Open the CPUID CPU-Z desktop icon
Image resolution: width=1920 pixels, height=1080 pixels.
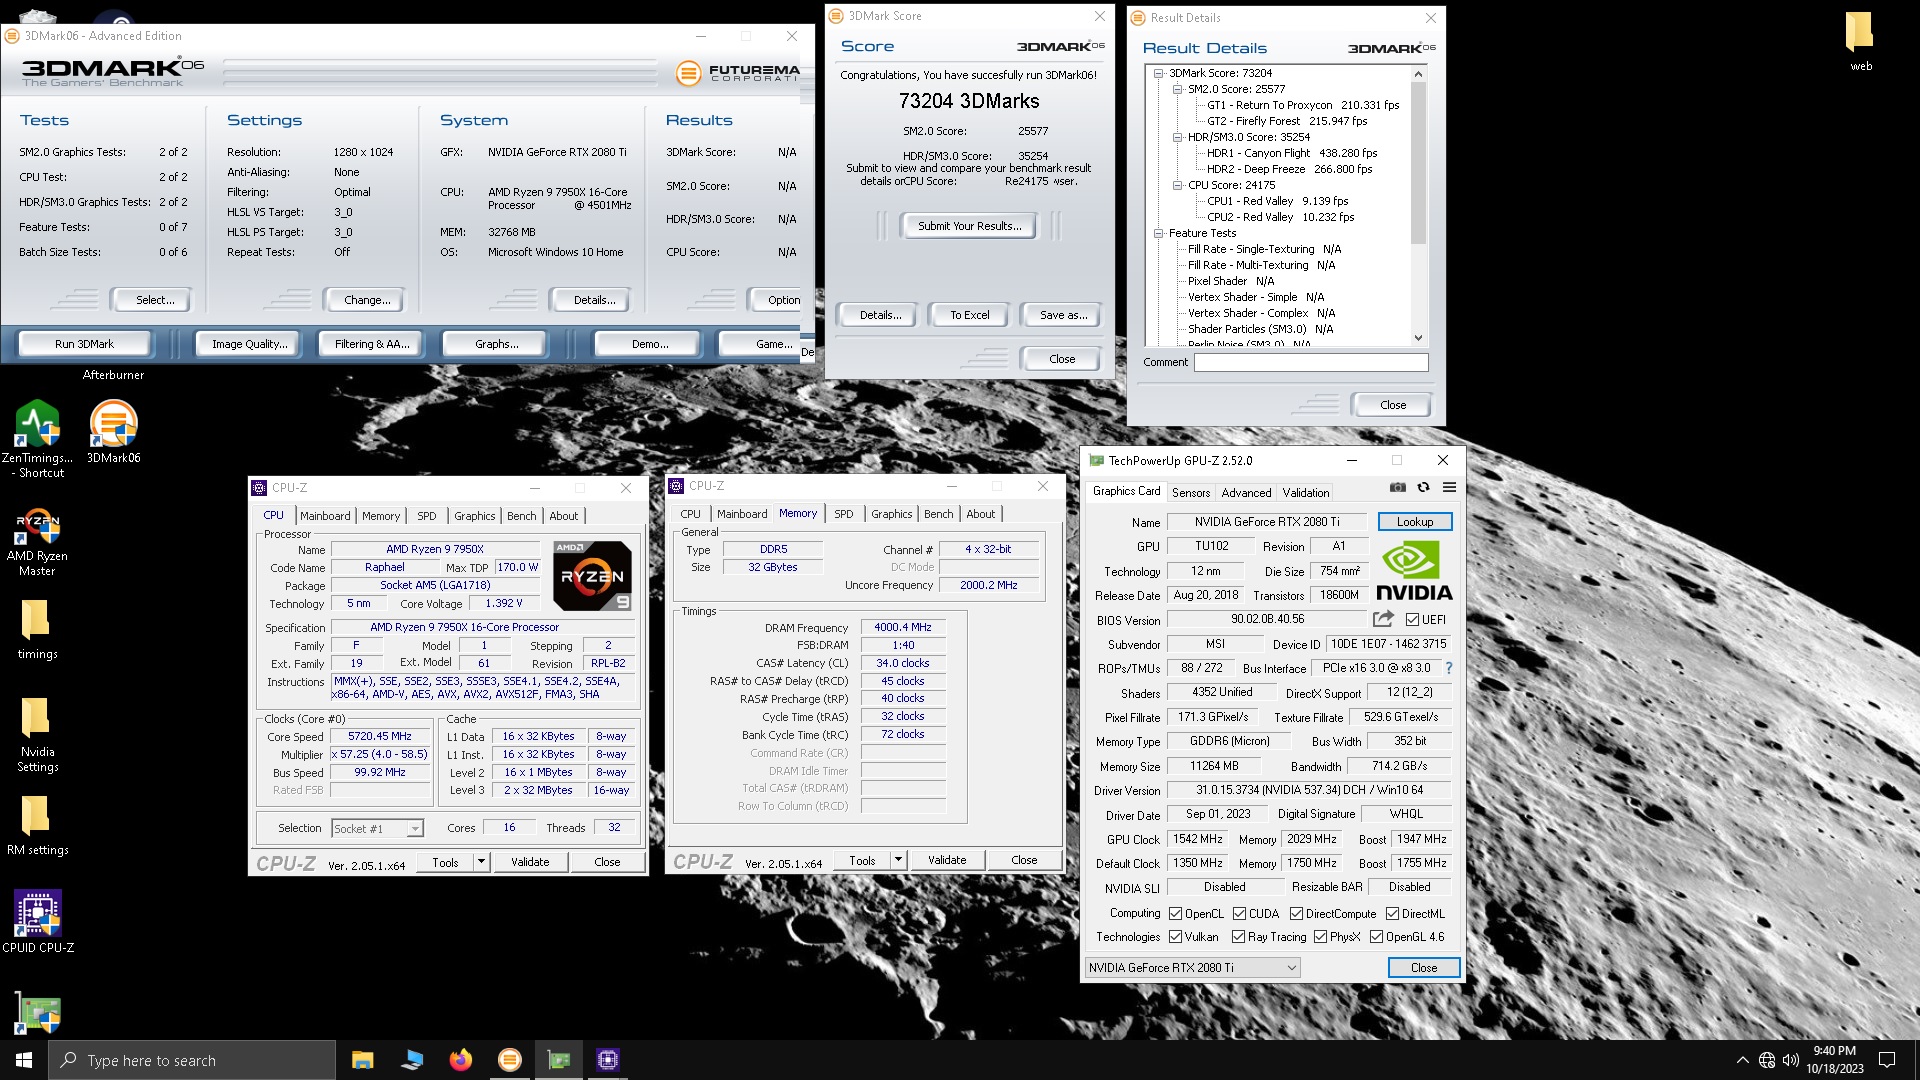point(37,921)
